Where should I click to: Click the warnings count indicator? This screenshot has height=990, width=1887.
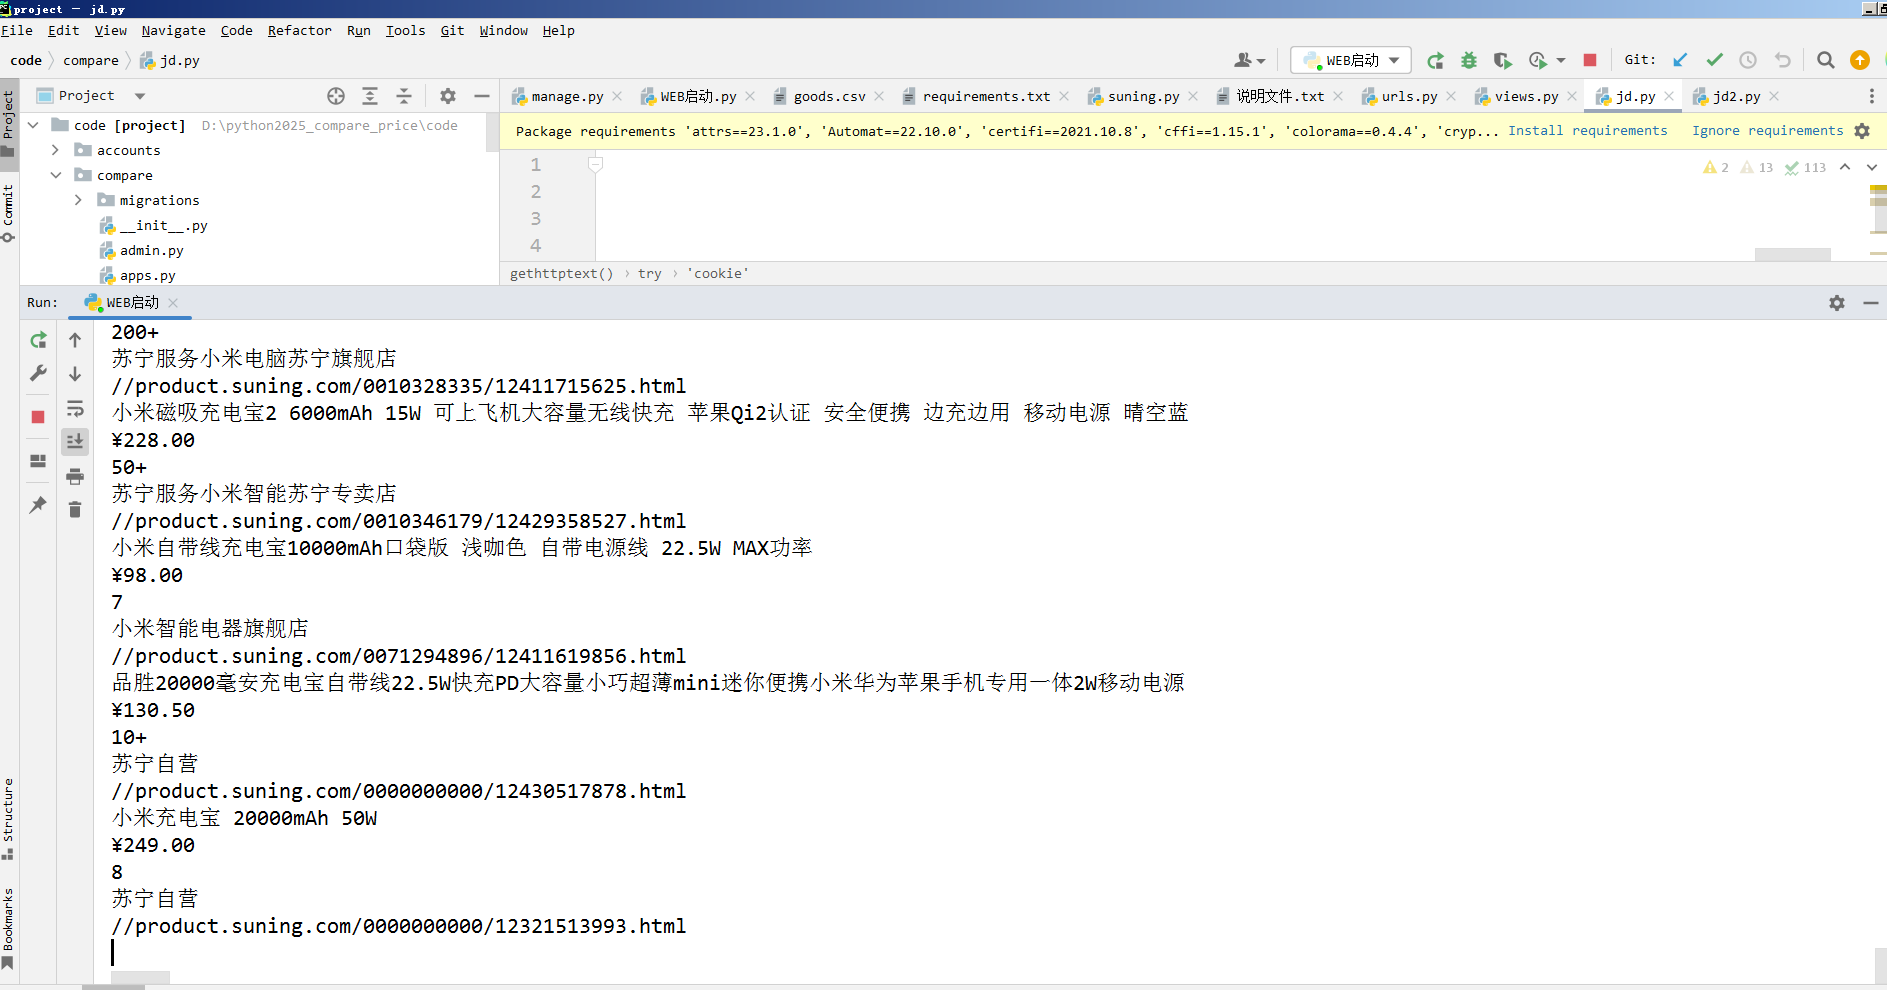coord(1716,167)
